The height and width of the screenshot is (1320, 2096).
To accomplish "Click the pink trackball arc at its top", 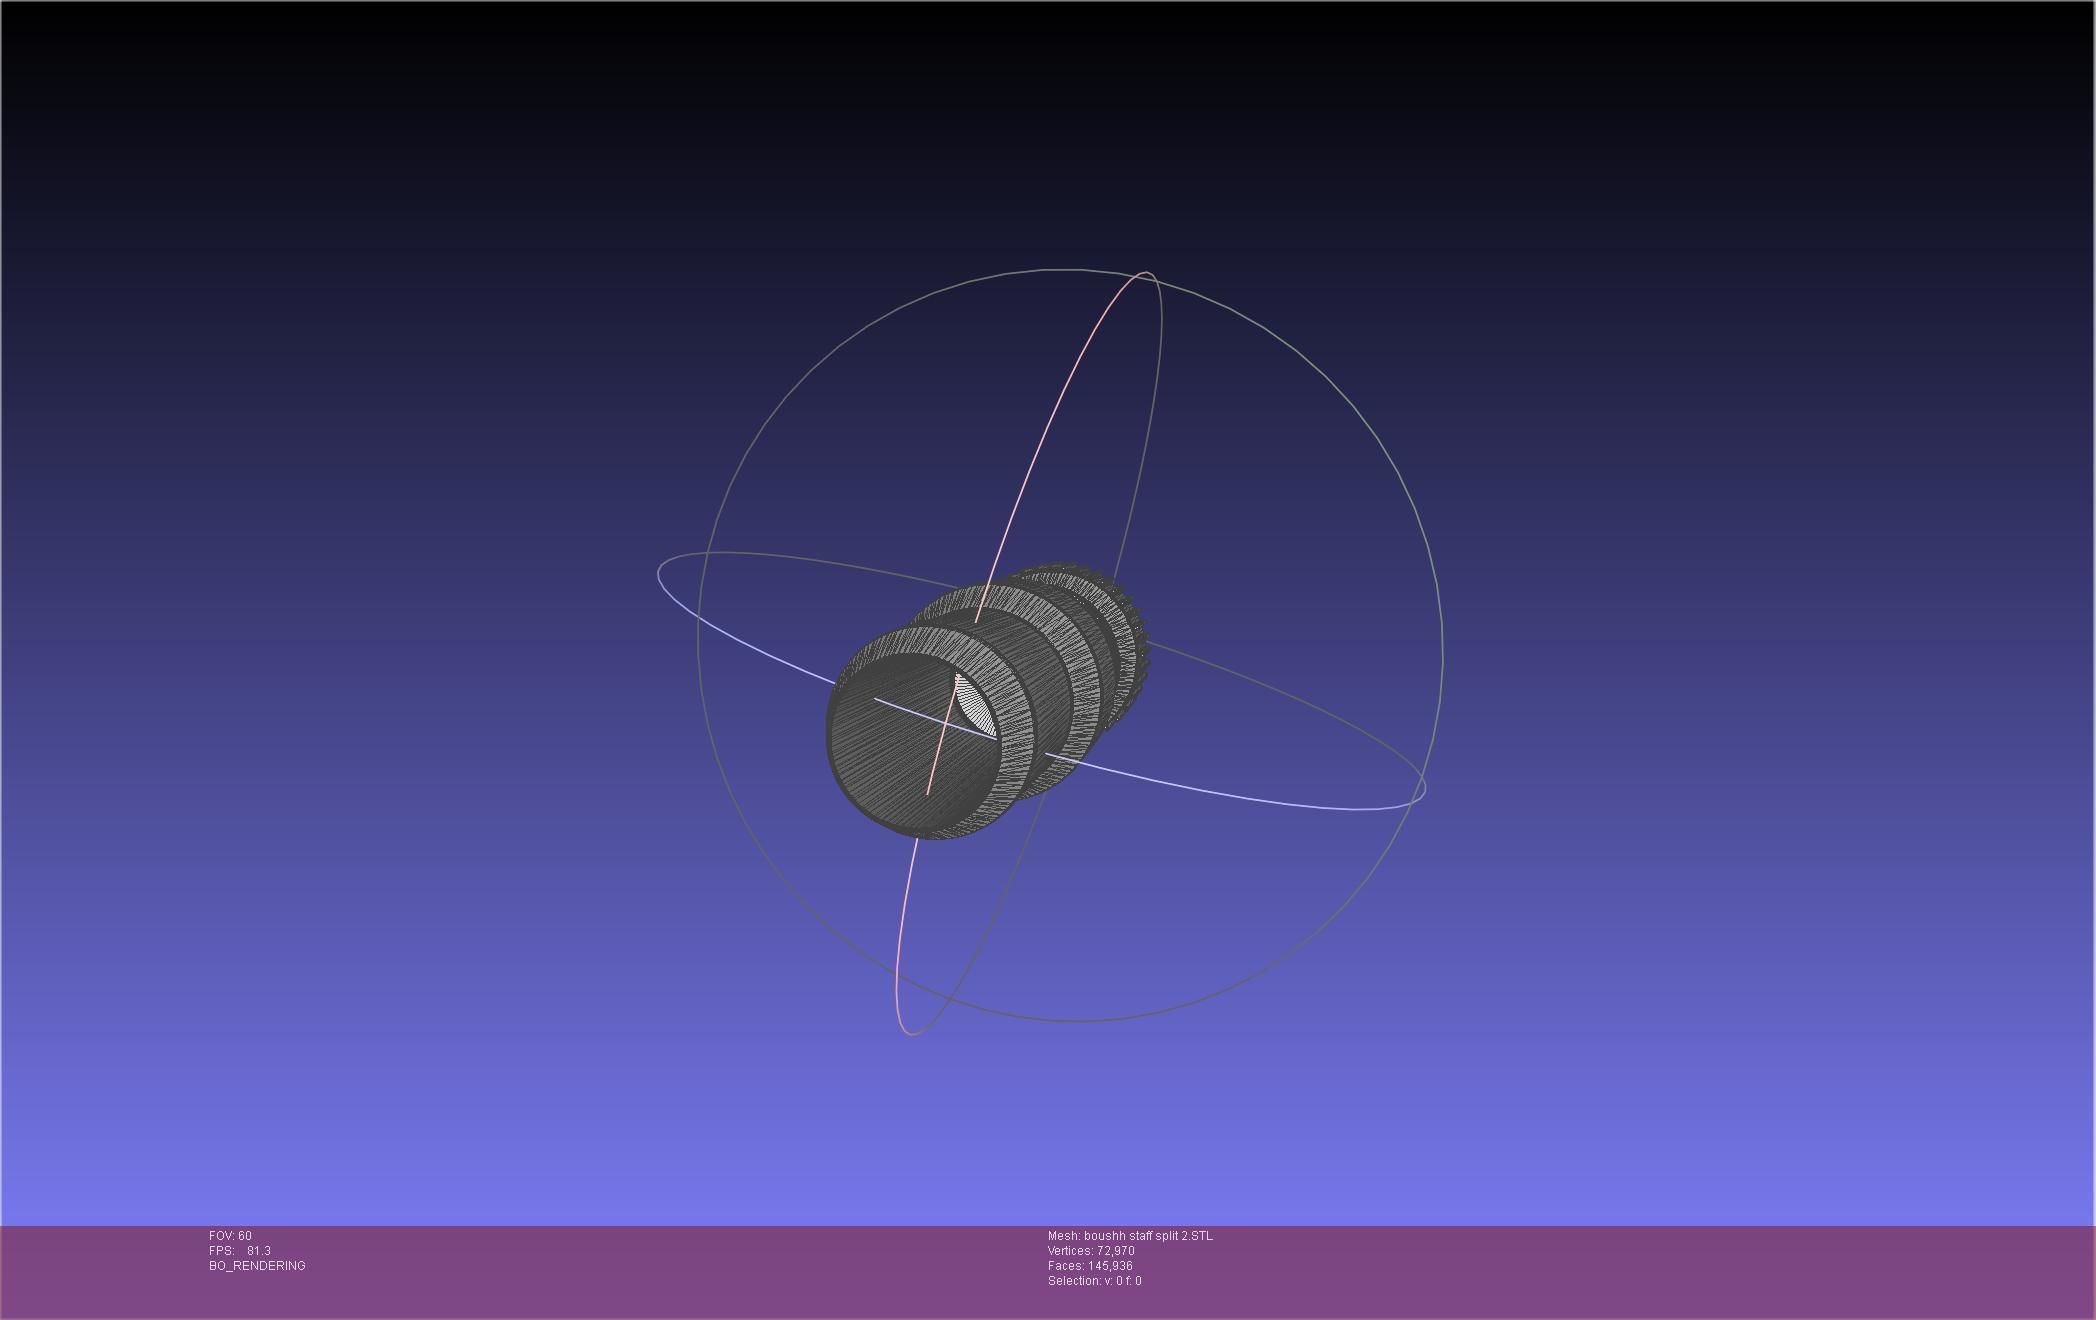I will pos(1143,273).
